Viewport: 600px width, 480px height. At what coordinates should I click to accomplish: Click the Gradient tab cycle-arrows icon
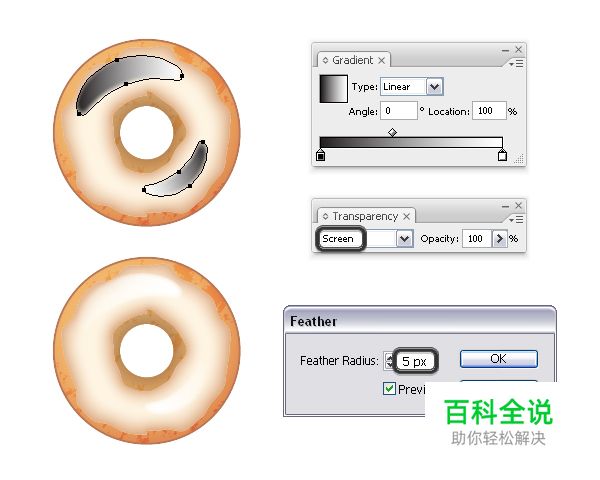[x=325, y=60]
